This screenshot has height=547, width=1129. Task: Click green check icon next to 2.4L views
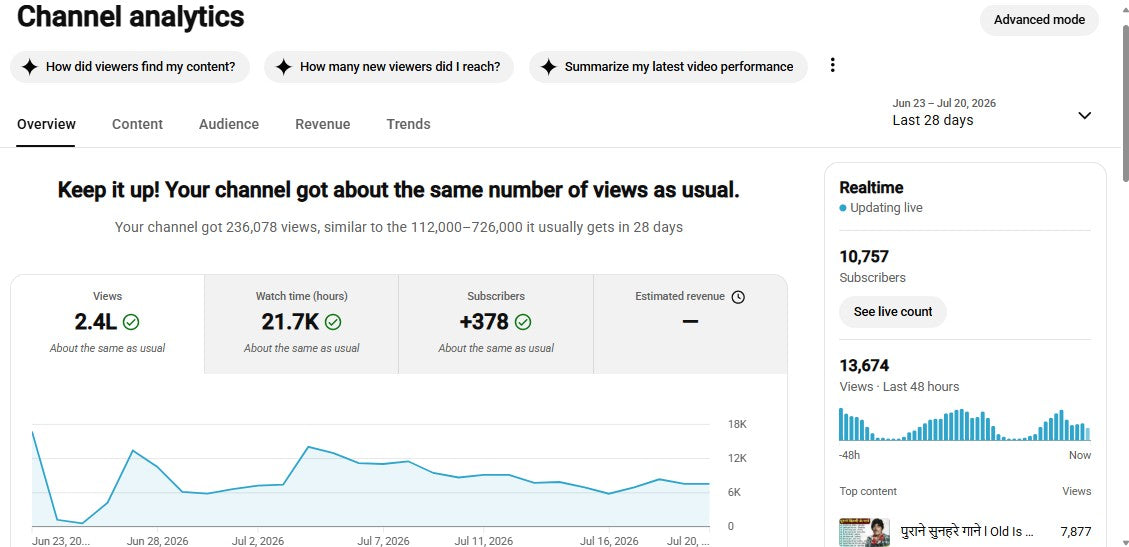pos(131,322)
